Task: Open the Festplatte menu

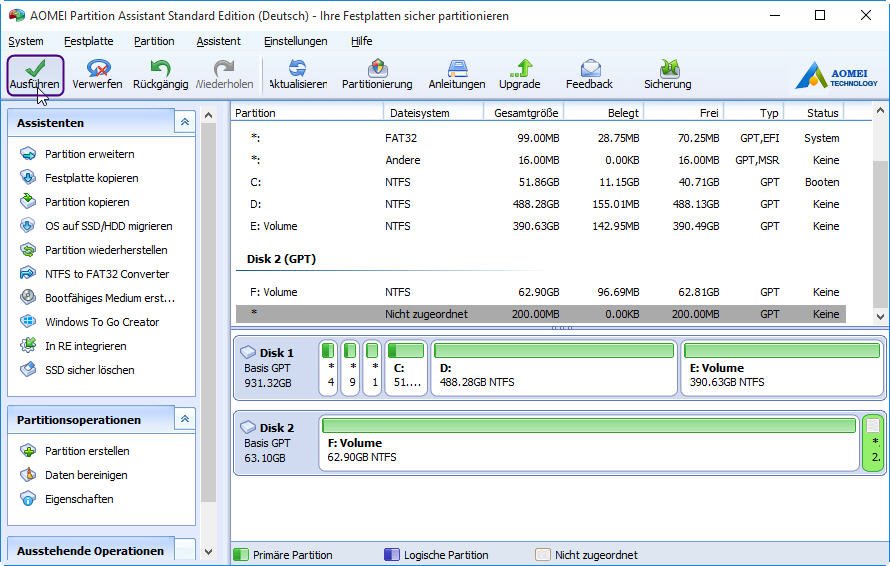Action: (x=89, y=41)
